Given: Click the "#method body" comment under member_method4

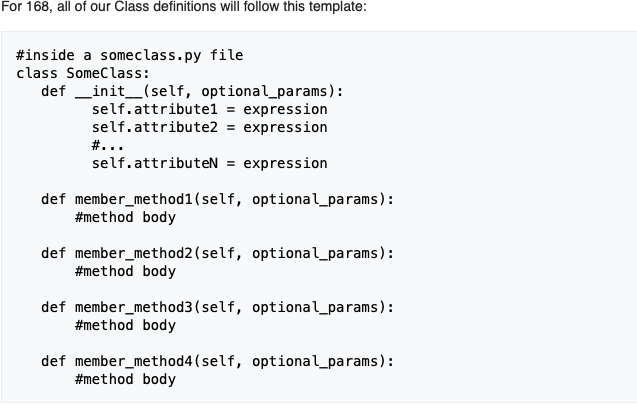Looking at the screenshot, I should pos(125,379).
